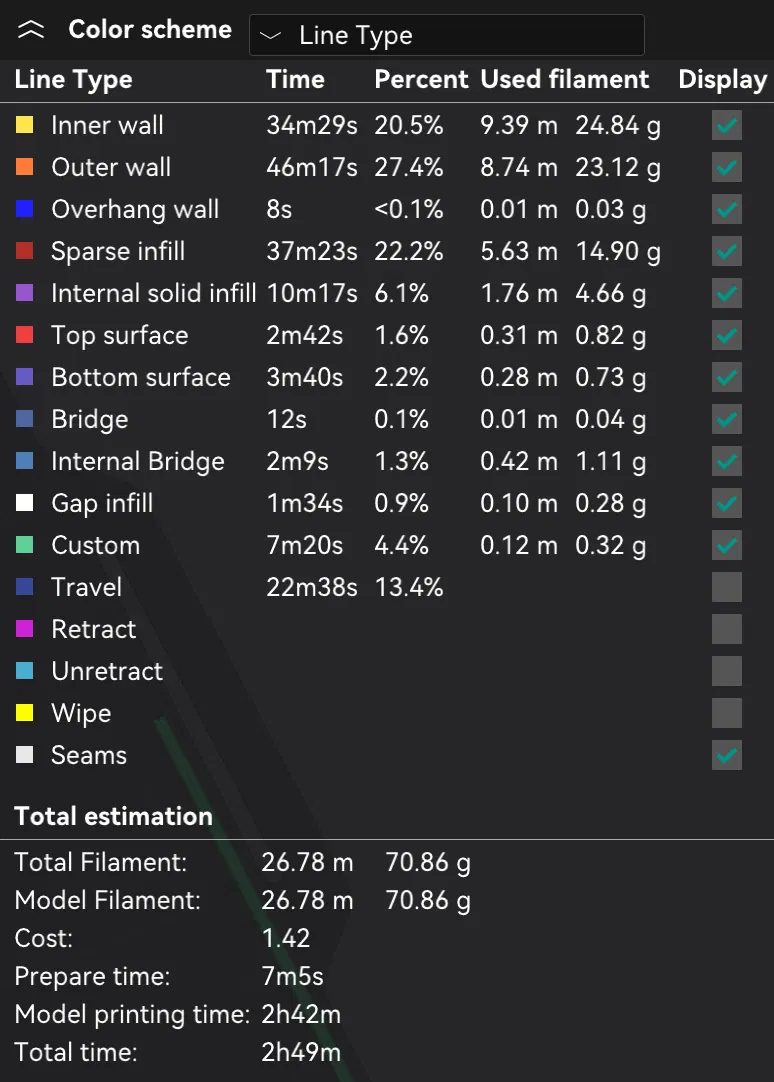Click the Sparse infill color swatch
Viewport: 774px width, 1082px height.
tap(25, 252)
